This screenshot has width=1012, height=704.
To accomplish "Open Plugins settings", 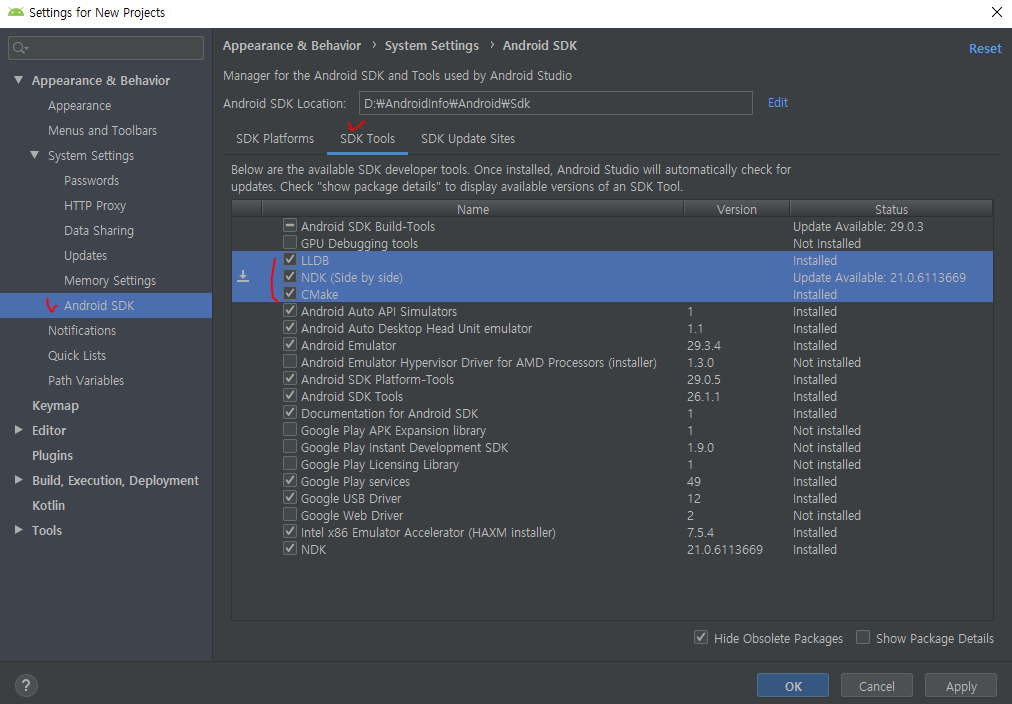I will coord(52,456).
